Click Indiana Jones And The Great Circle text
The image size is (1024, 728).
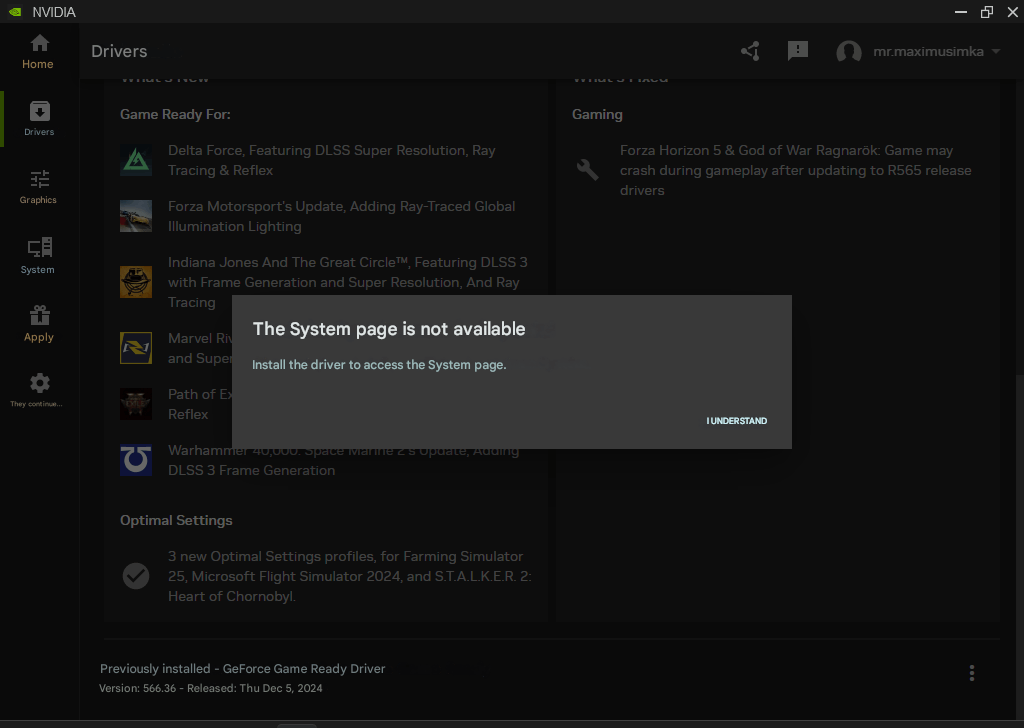(347, 281)
